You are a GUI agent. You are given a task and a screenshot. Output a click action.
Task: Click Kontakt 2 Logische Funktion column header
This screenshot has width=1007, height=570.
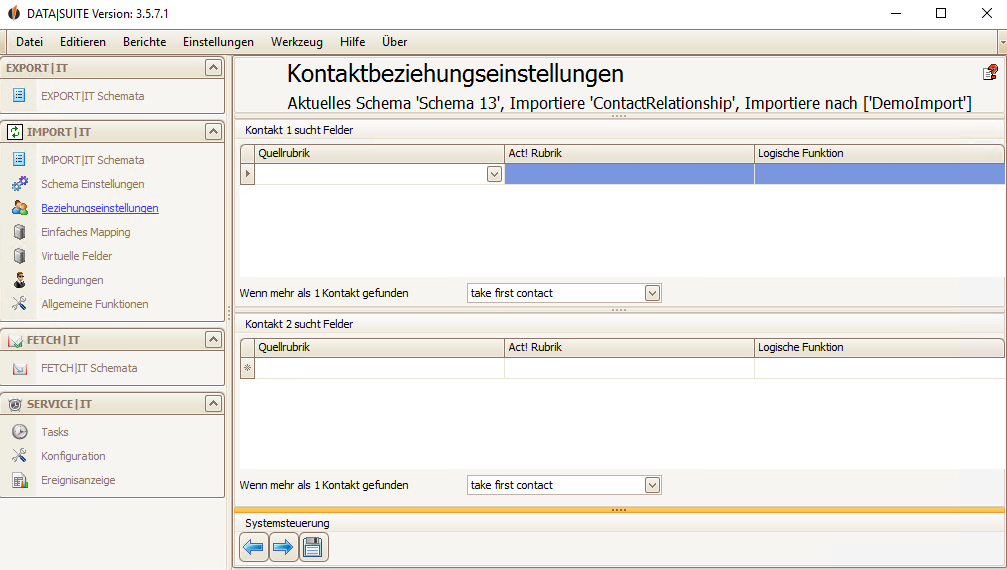879,347
